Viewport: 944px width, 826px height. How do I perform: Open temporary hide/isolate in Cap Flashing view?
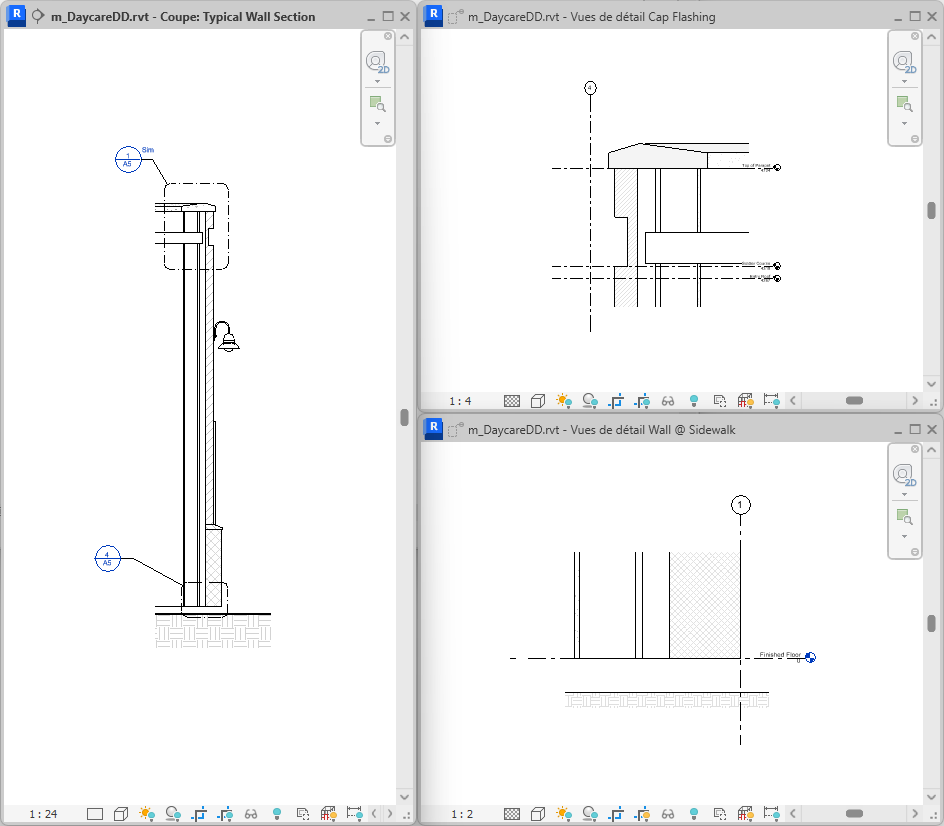(x=668, y=401)
